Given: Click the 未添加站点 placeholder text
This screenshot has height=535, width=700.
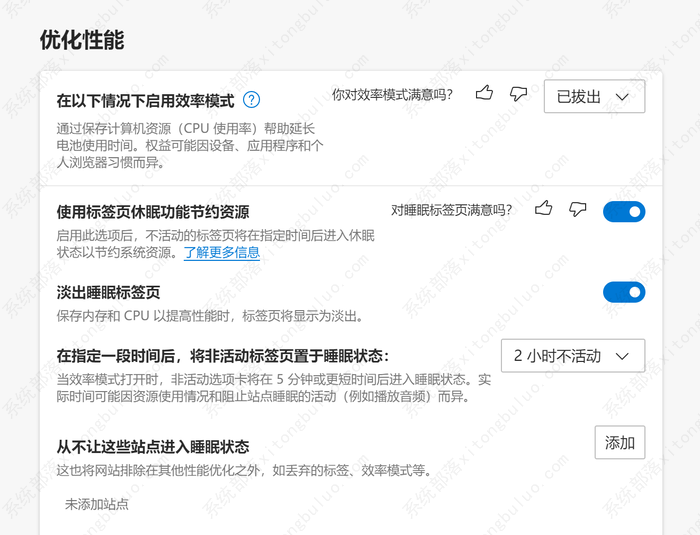Looking at the screenshot, I should pos(97,504).
